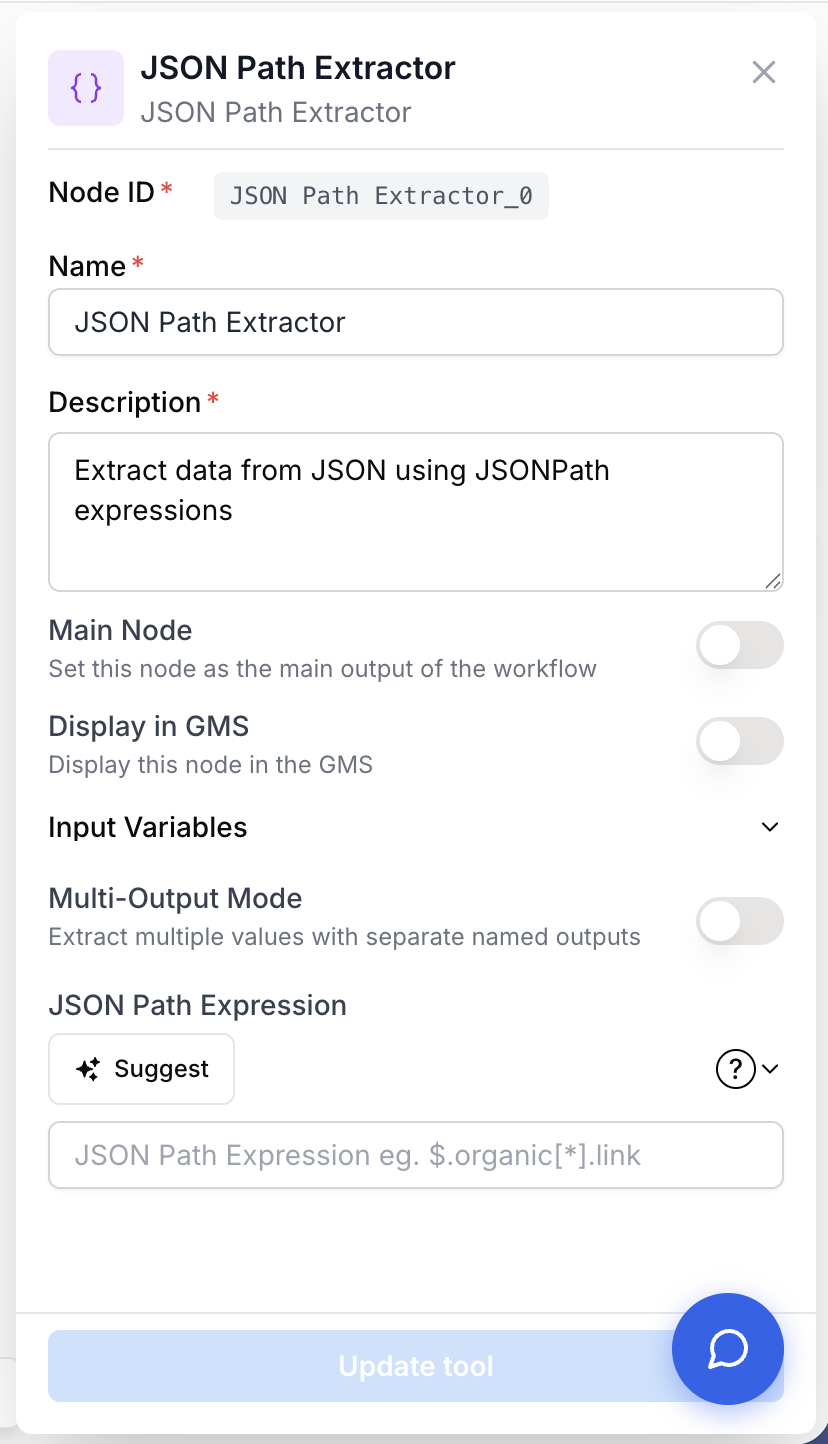Click into the Description text area

[416, 512]
